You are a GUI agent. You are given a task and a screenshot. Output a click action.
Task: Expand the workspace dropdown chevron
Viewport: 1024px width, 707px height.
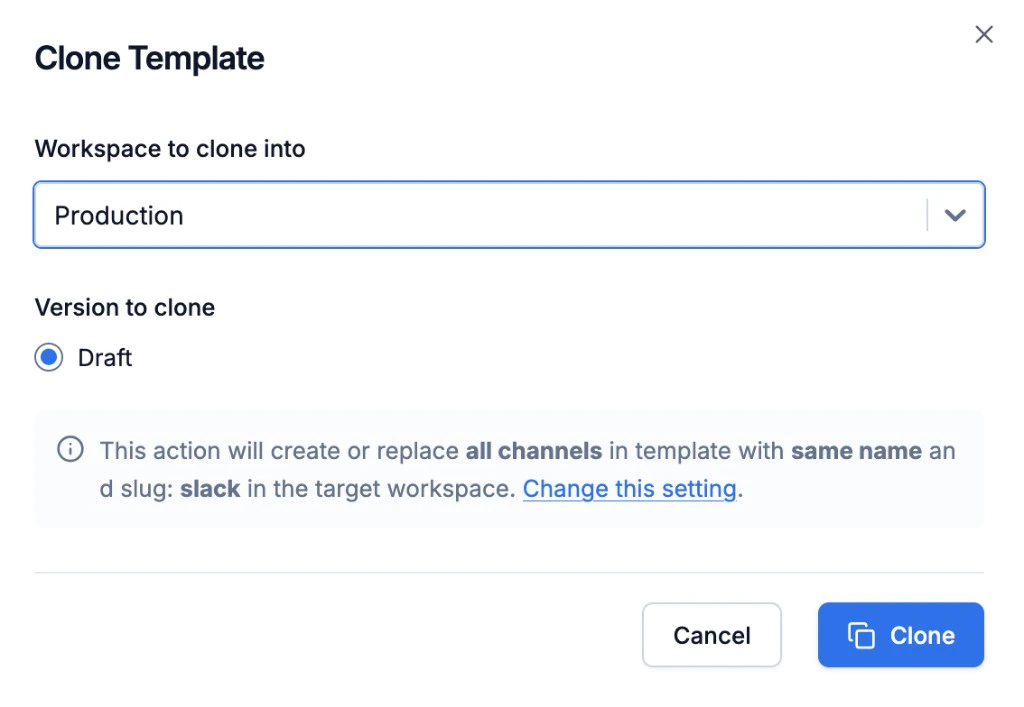pos(955,215)
